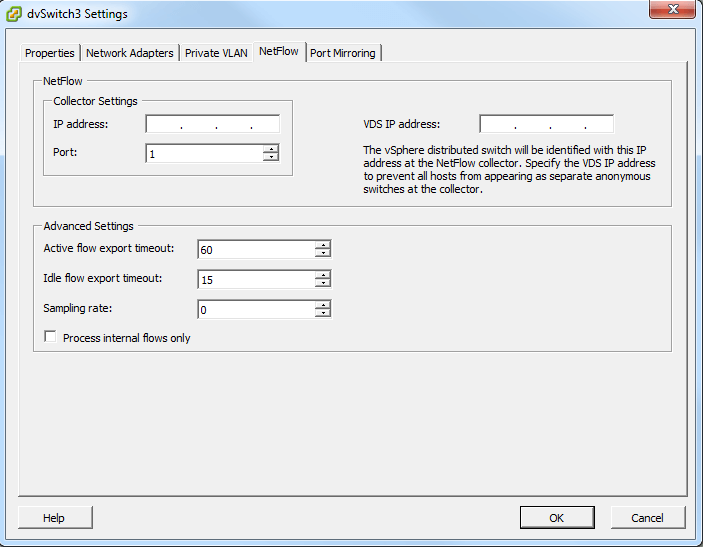703x547 pixels.
Task: Click the Sampling rate field
Action: [256, 309]
